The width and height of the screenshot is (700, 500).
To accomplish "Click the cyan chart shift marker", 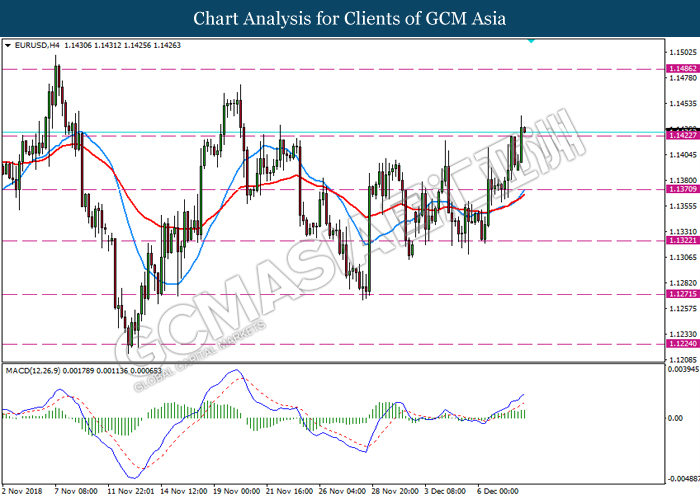I will point(531,41).
